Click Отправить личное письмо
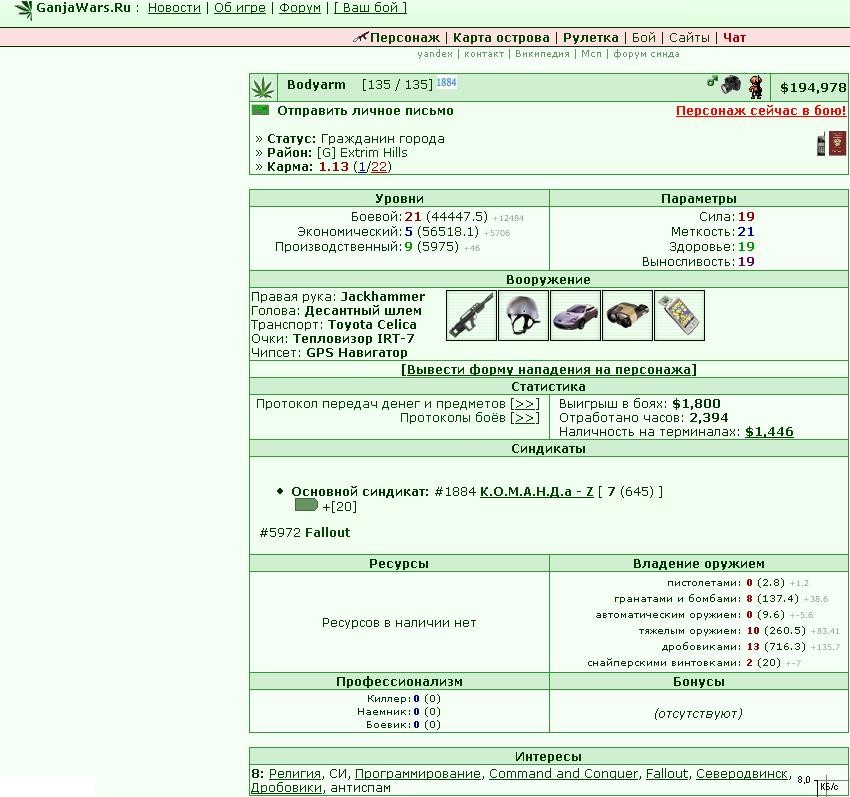This screenshot has height=797, width=850. pos(365,111)
